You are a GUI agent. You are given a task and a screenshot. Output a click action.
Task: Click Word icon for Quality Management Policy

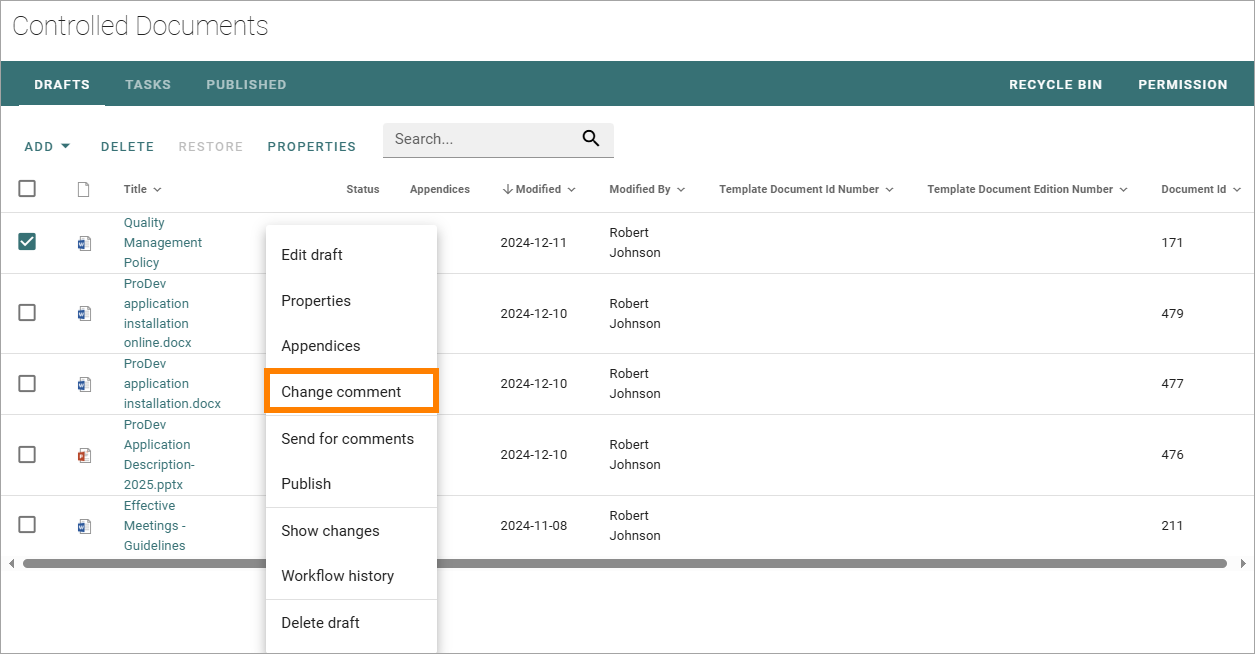[x=84, y=243]
